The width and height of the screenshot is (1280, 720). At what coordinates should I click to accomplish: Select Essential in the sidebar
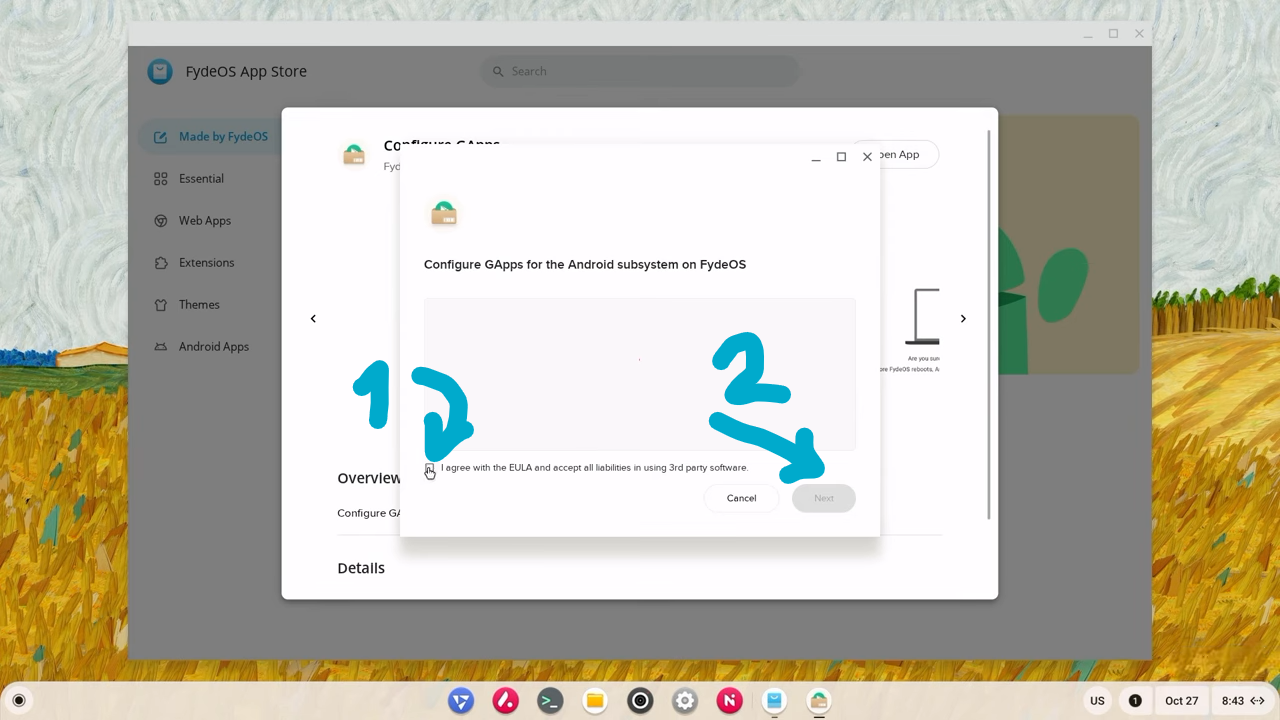coord(201,179)
